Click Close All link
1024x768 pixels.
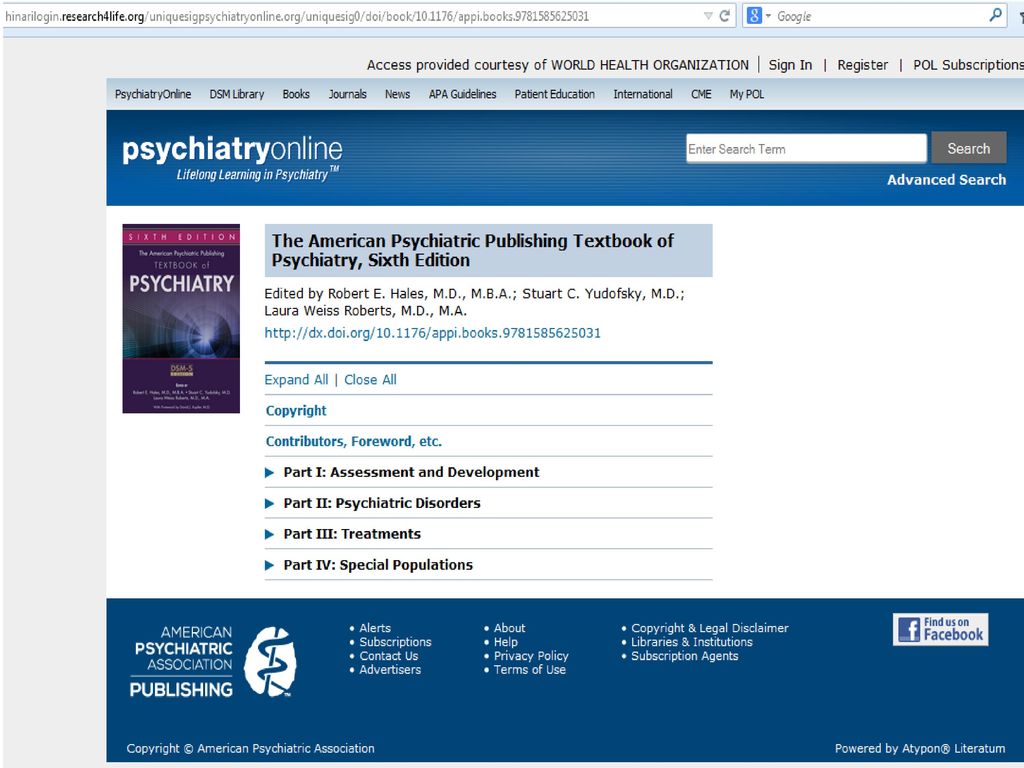pyautogui.click(x=370, y=379)
